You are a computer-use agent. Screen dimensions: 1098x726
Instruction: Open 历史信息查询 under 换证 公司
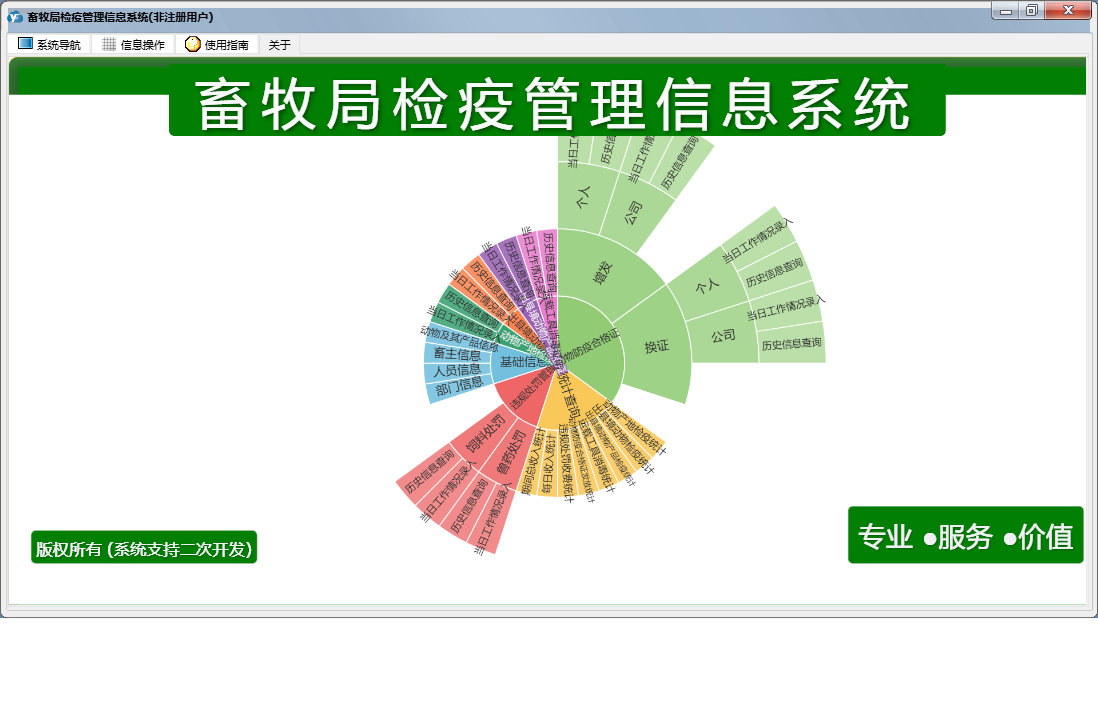tap(791, 344)
